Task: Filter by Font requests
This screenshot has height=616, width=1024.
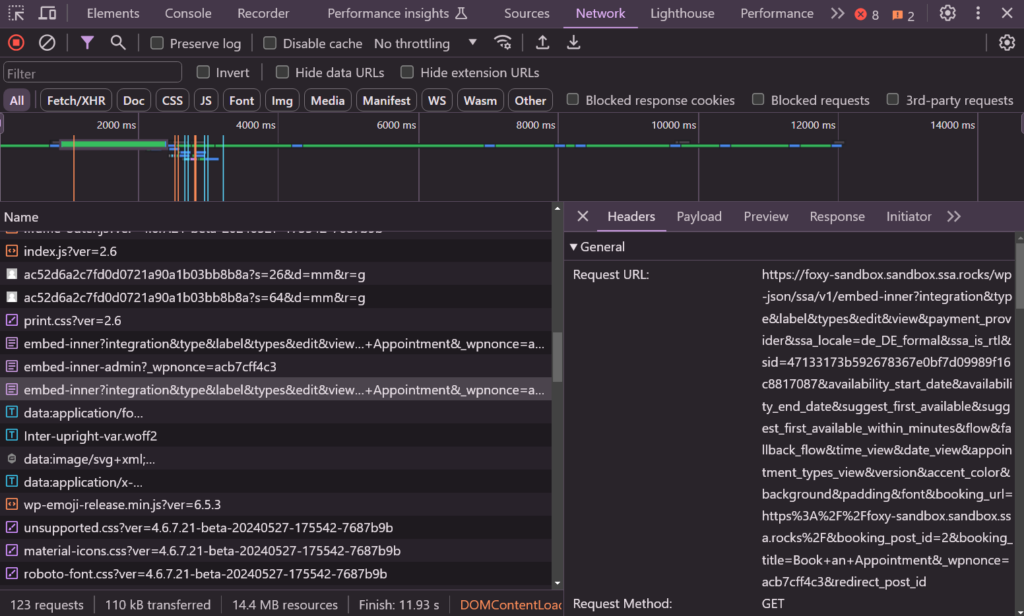Action: [x=241, y=101]
